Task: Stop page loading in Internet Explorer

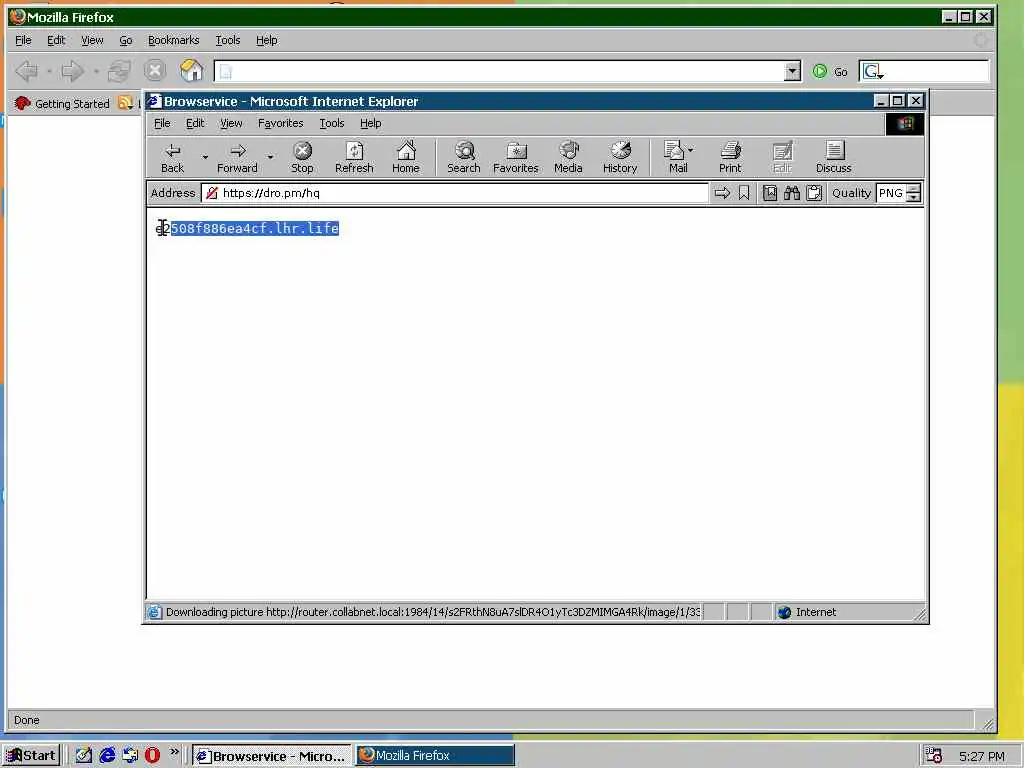Action: coord(302,158)
